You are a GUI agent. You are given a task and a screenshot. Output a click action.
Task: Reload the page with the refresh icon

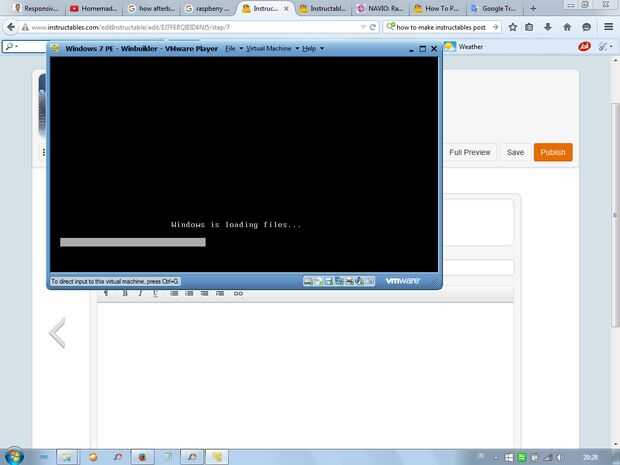372,27
